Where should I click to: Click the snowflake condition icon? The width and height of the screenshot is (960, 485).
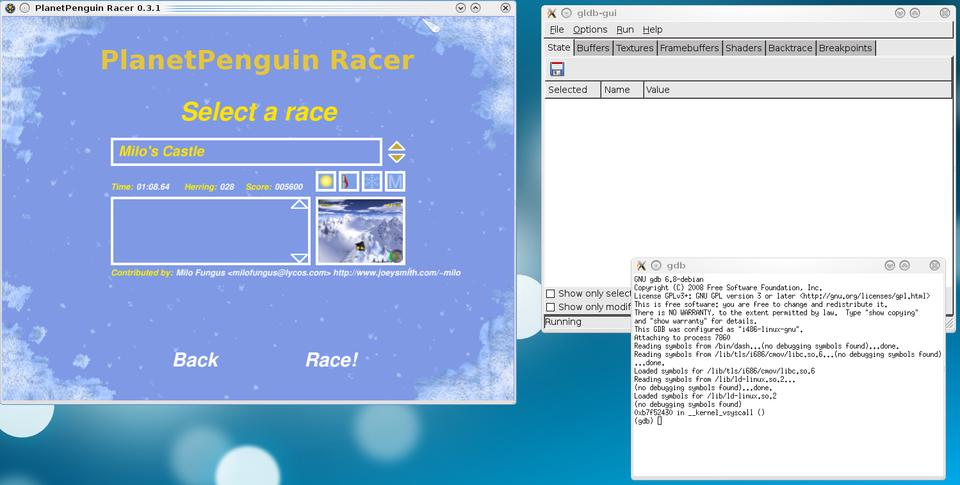(x=372, y=181)
